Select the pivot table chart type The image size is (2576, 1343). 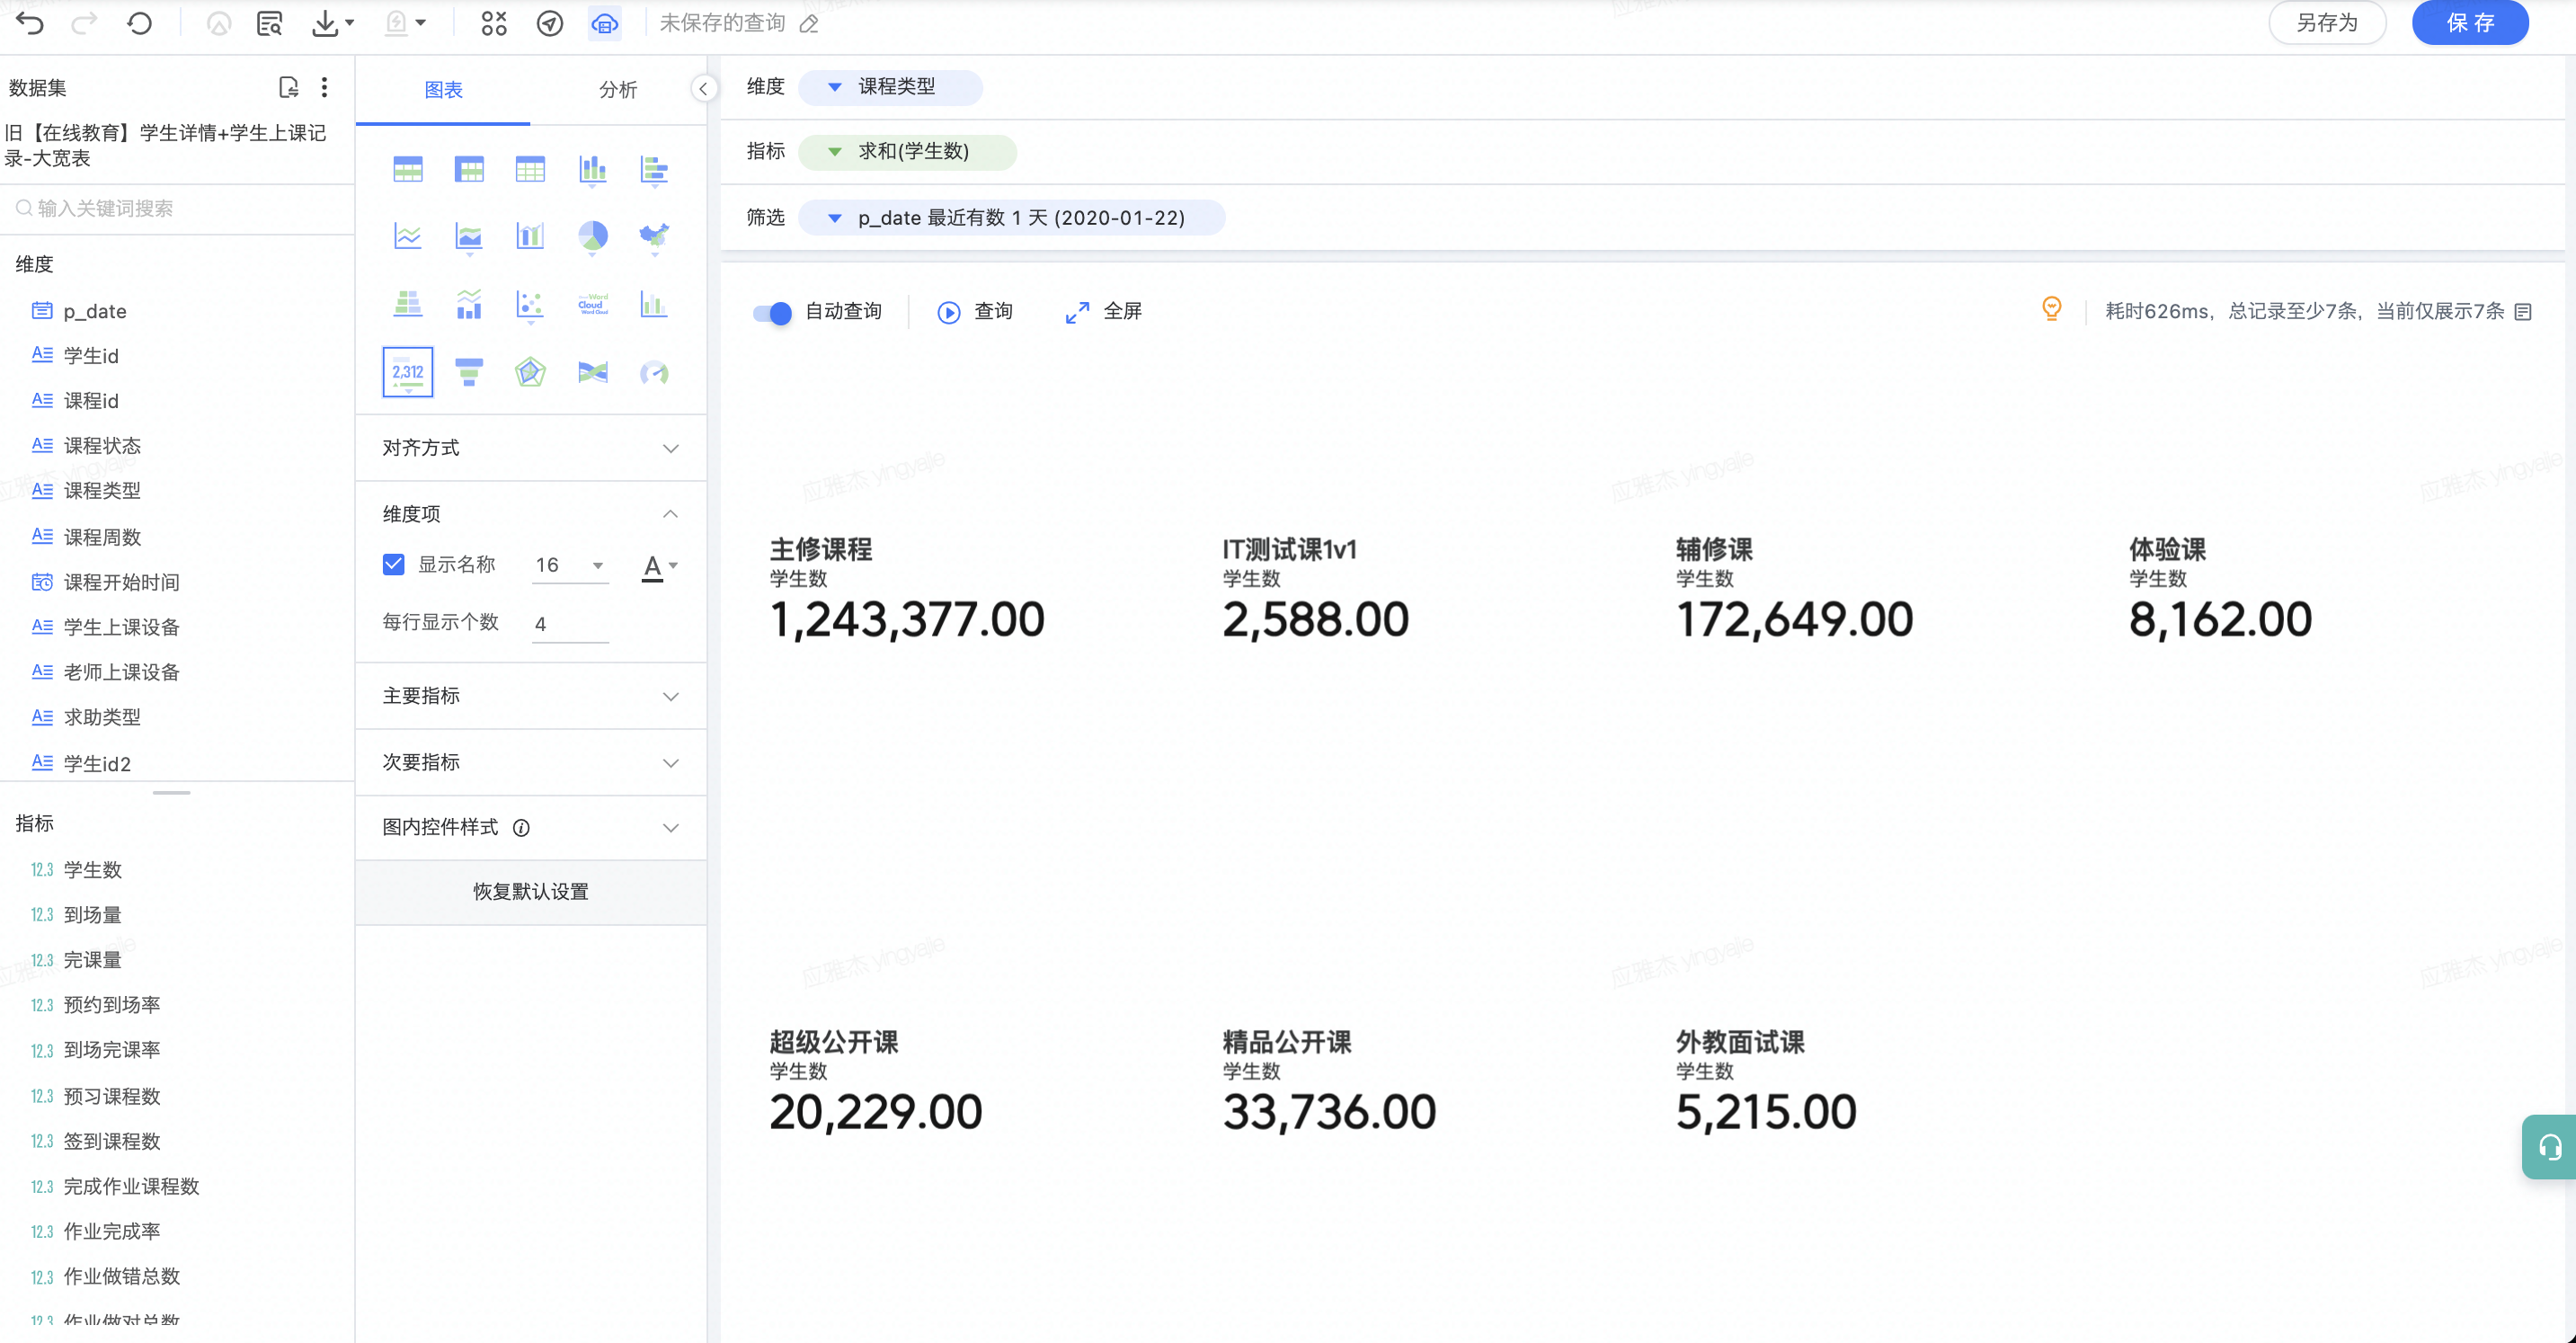[469, 169]
